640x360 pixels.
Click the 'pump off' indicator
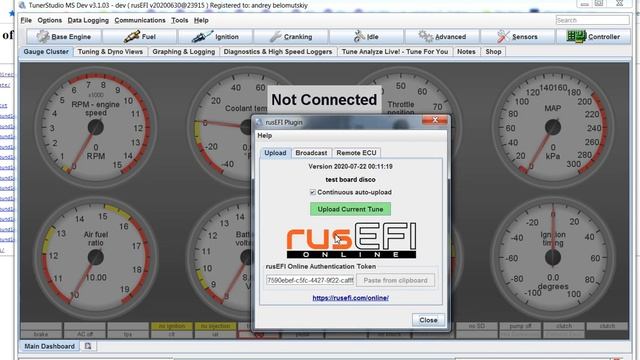[520, 326]
